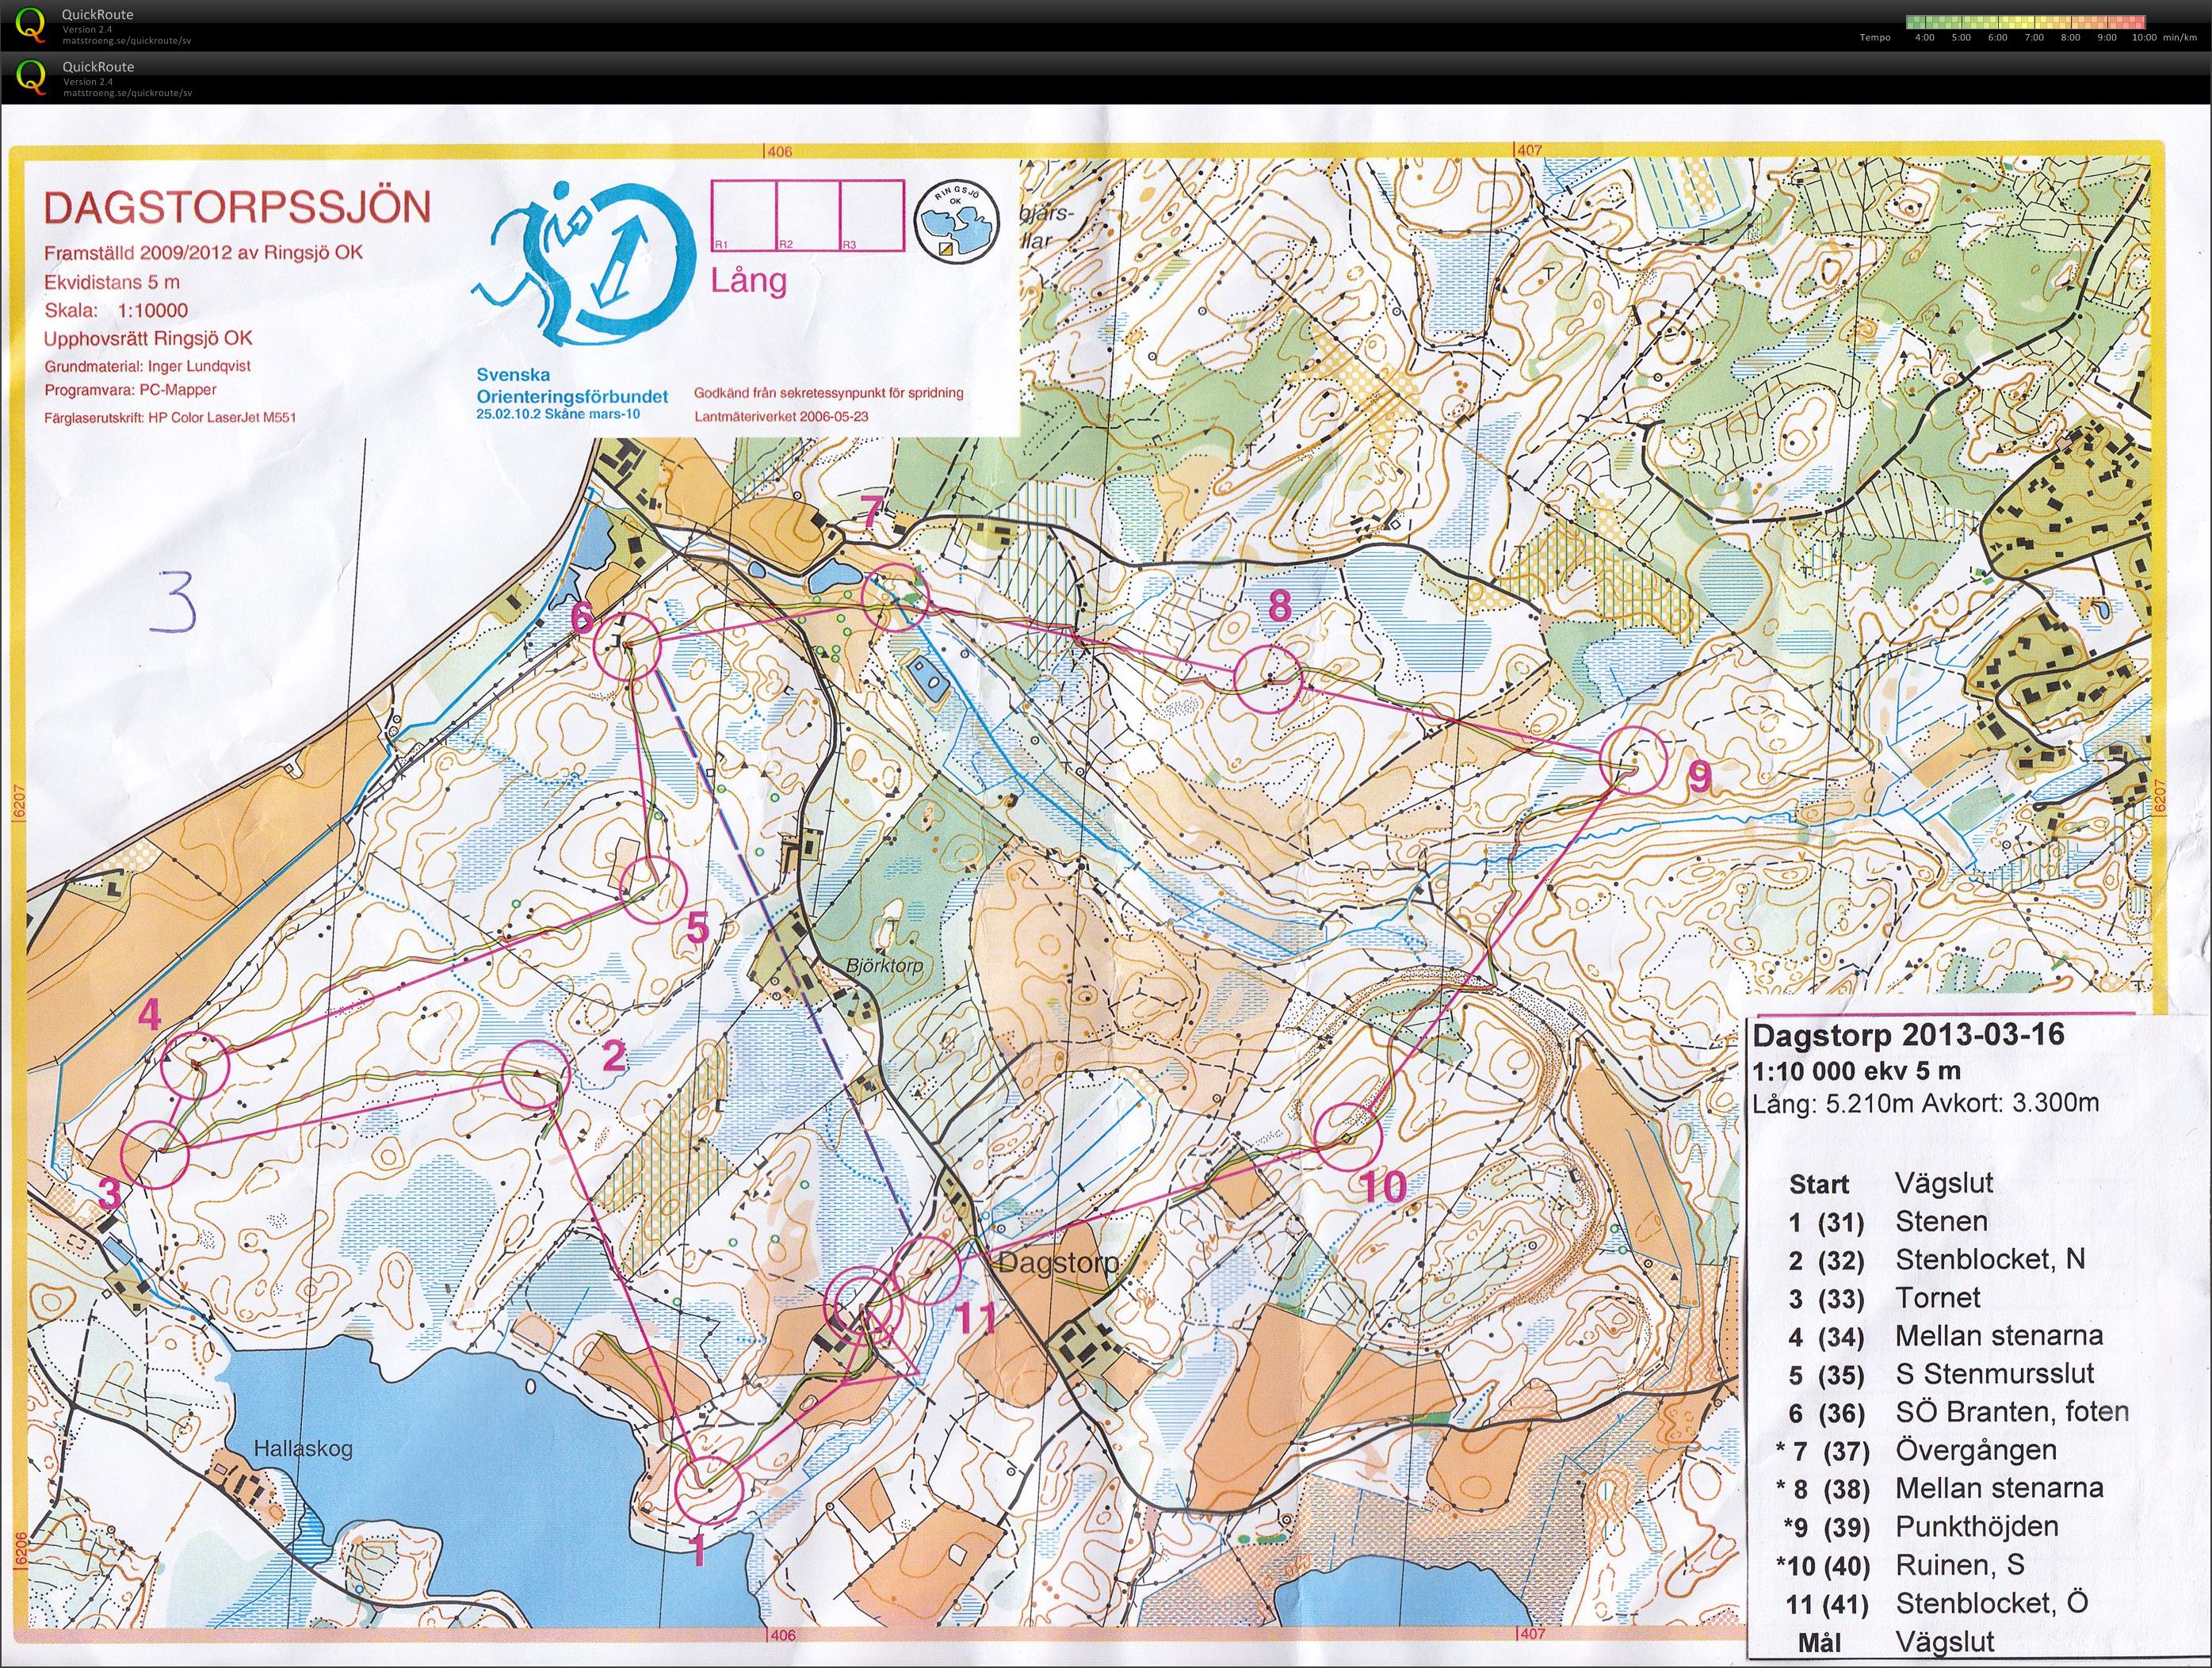Click the 'Ekvidistans 5 m' line
This screenshot has width=2212, height=1668.
pyautogui.click(x=112, y=282)
